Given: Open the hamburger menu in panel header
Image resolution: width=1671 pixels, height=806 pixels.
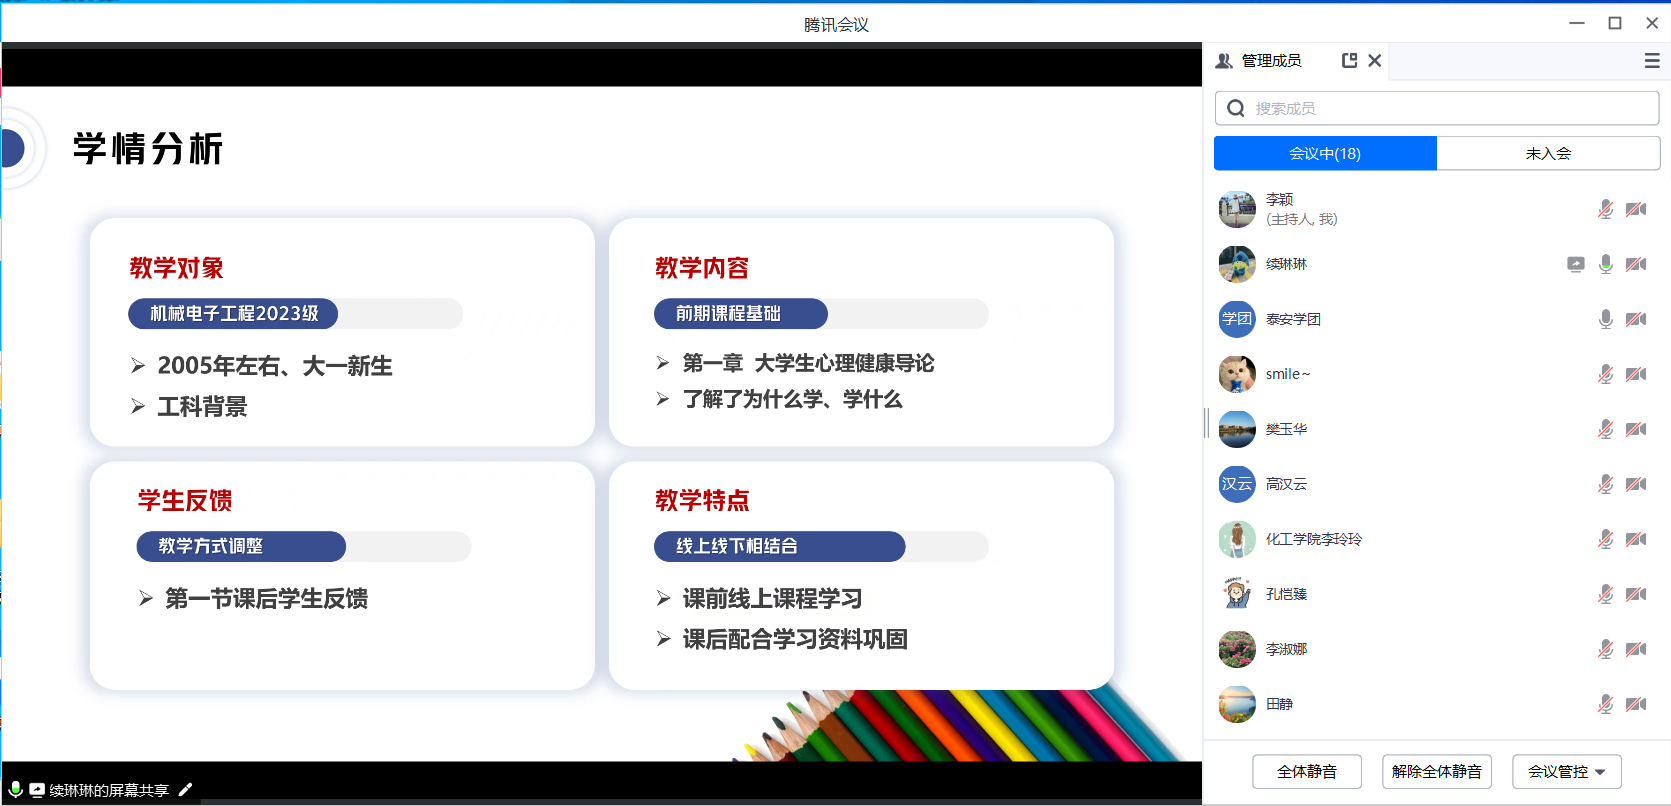Looking at the screenshot, I should (1652, 61).
